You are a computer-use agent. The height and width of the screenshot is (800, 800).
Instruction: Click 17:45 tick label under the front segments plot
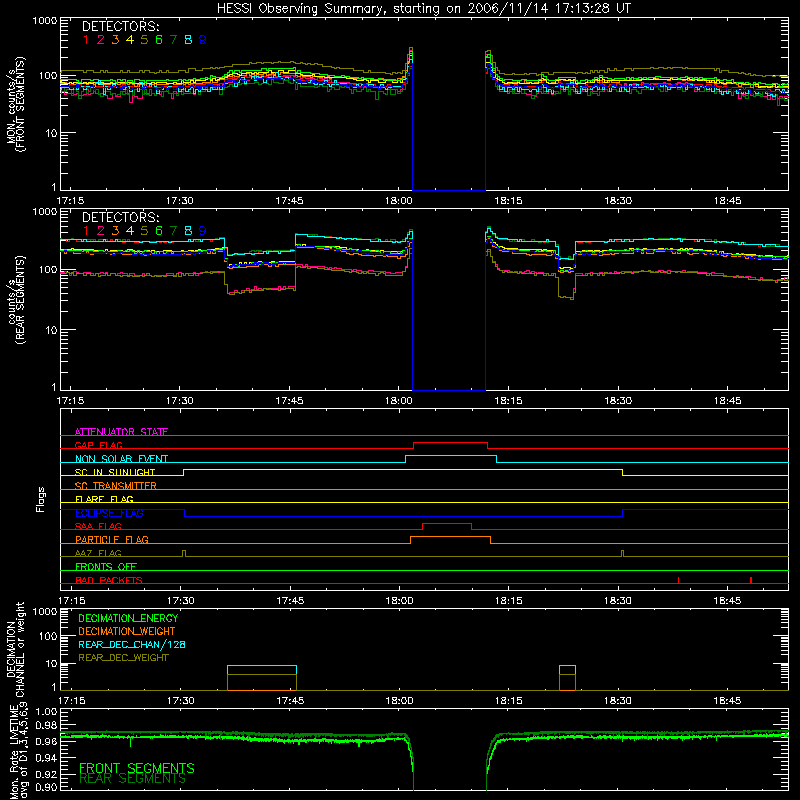289,201
